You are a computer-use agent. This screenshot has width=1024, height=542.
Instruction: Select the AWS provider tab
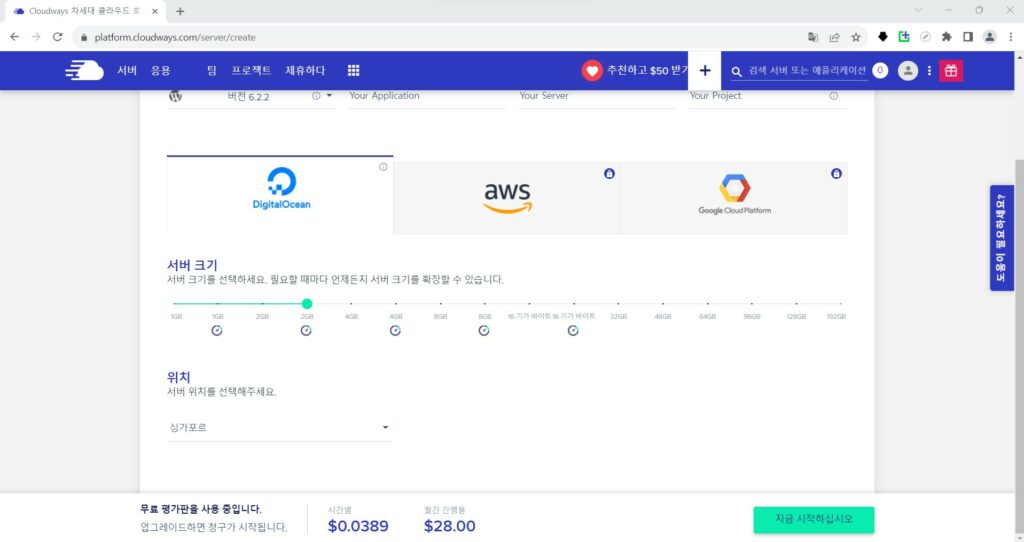pyautogui.click(x=507, y=199)
